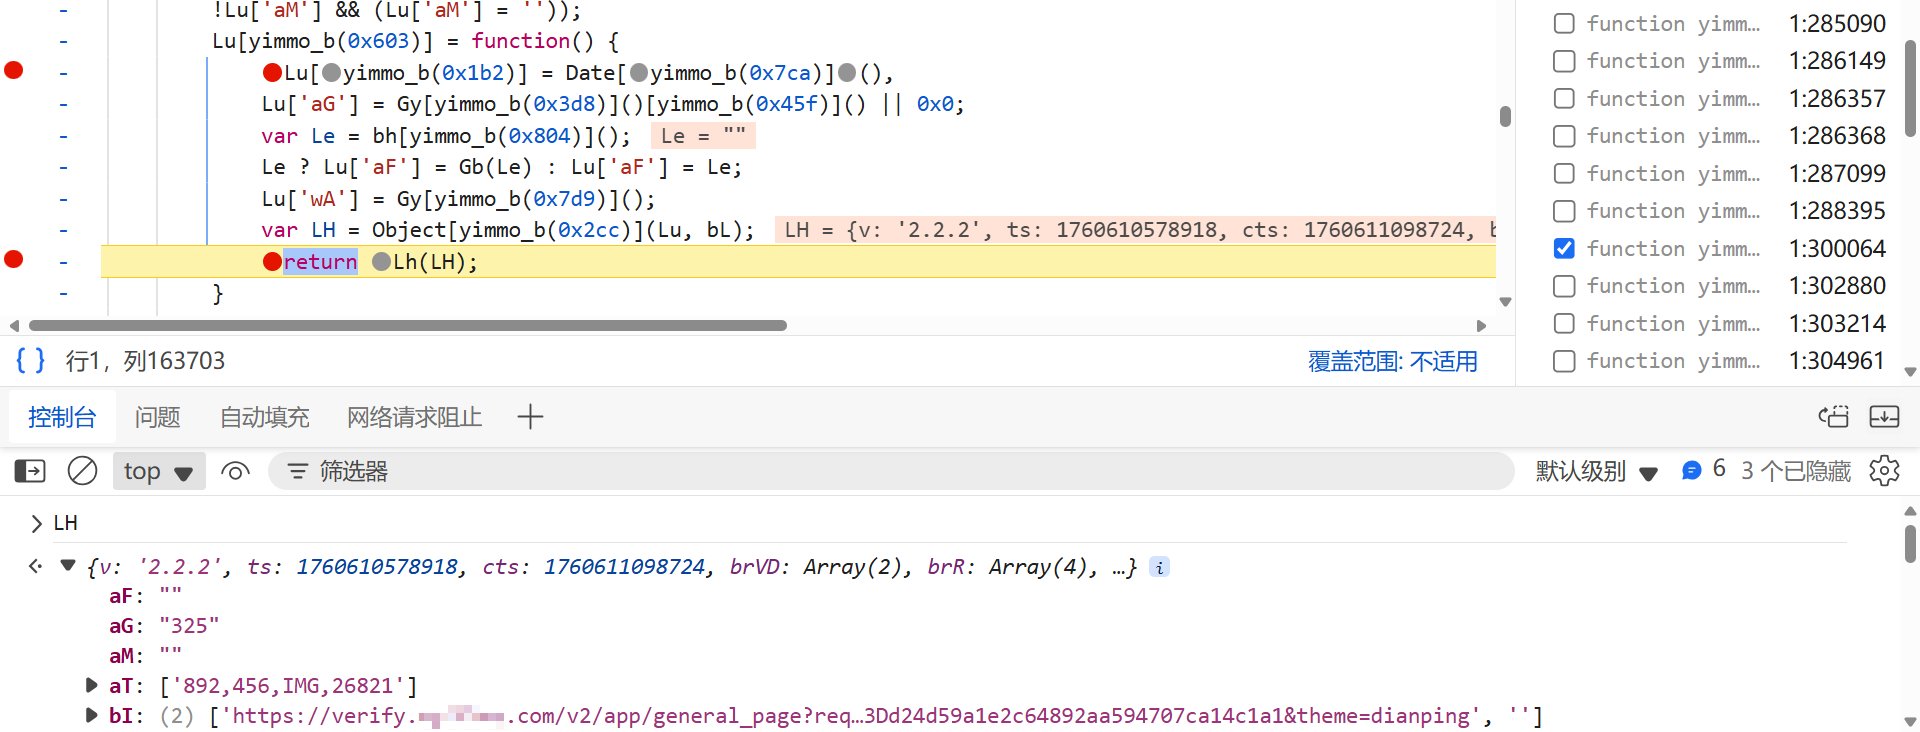Enable breakpoint at 1:286368
Image resolution: width=1920 pixels, height=732 pixels.
(1564, 136)
